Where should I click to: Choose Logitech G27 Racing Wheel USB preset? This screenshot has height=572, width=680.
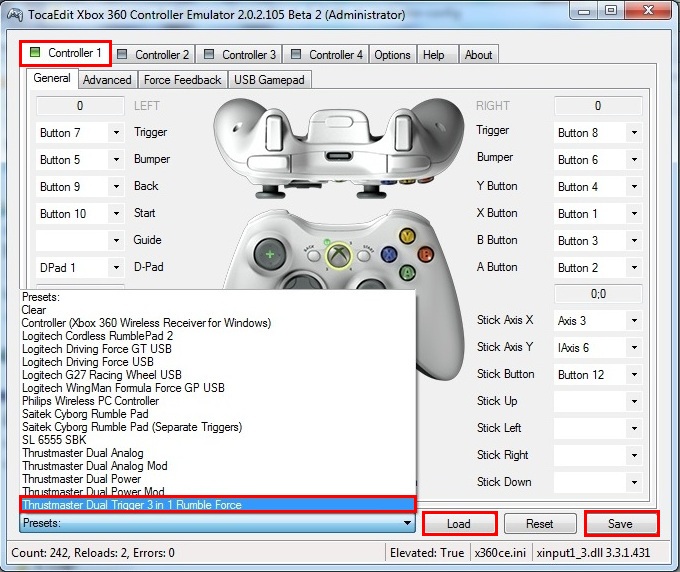(x=102, y=375)
